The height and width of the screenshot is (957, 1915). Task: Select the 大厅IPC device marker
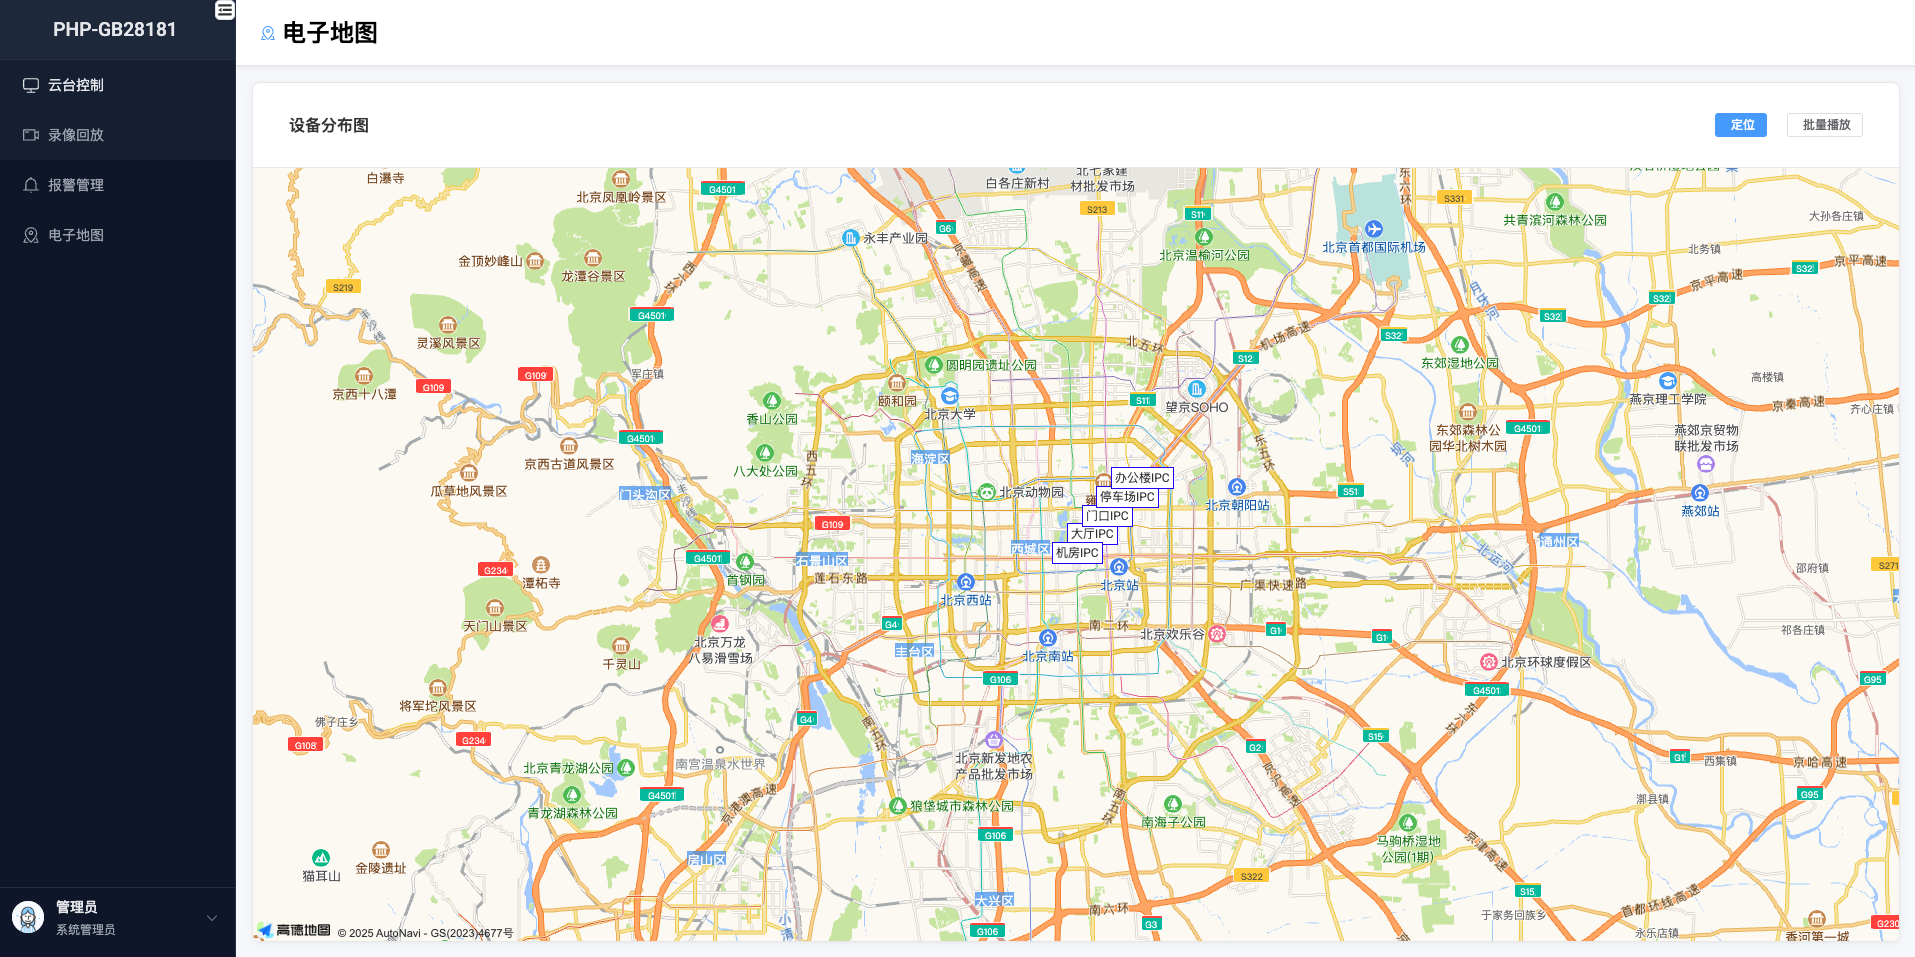(x=1091, y=534)
